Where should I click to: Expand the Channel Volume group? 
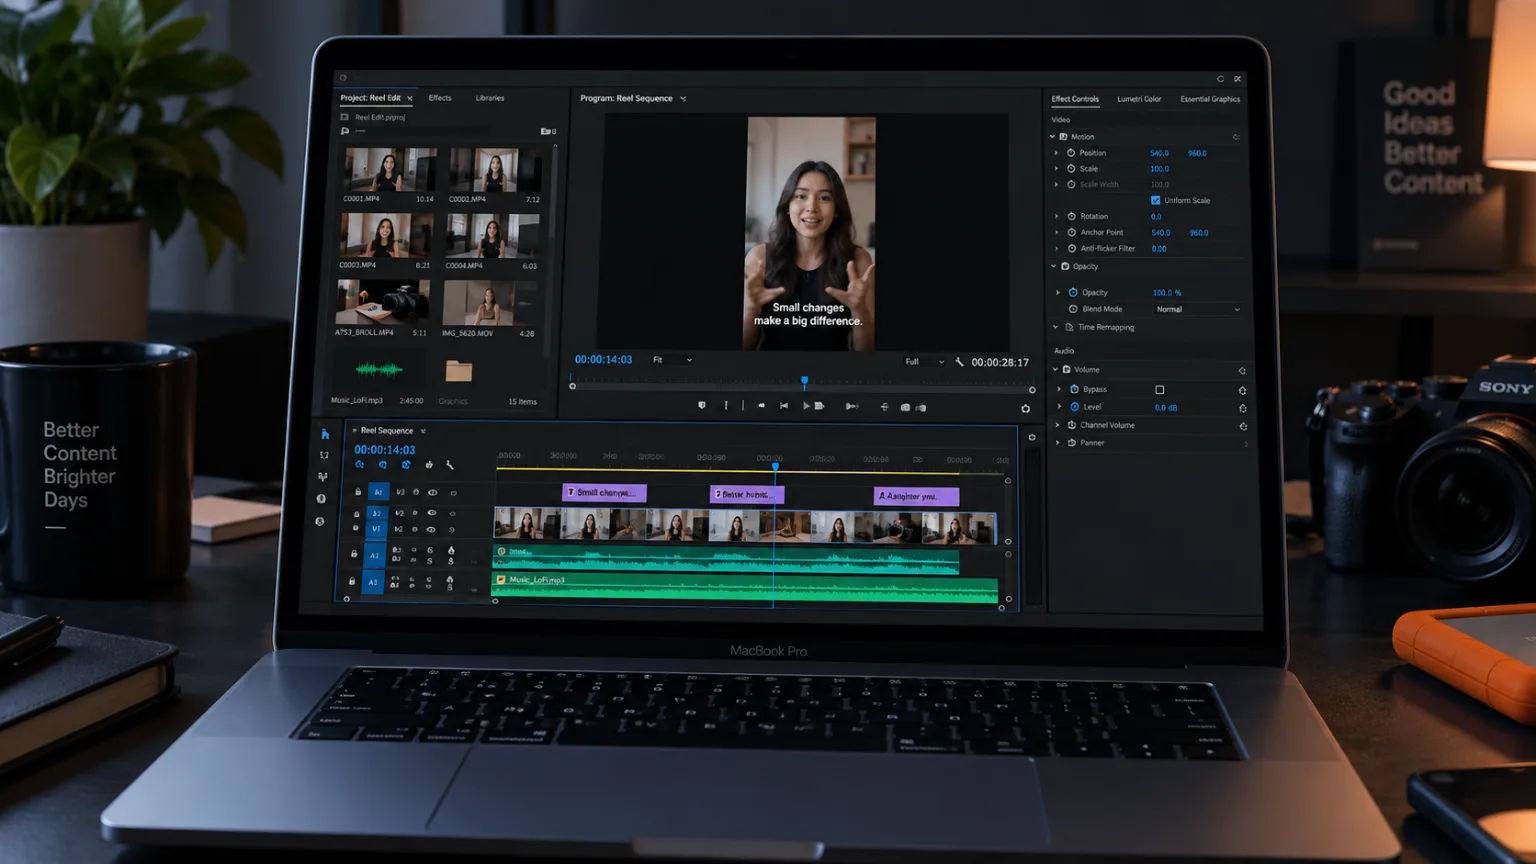[x=1058, y=425]
